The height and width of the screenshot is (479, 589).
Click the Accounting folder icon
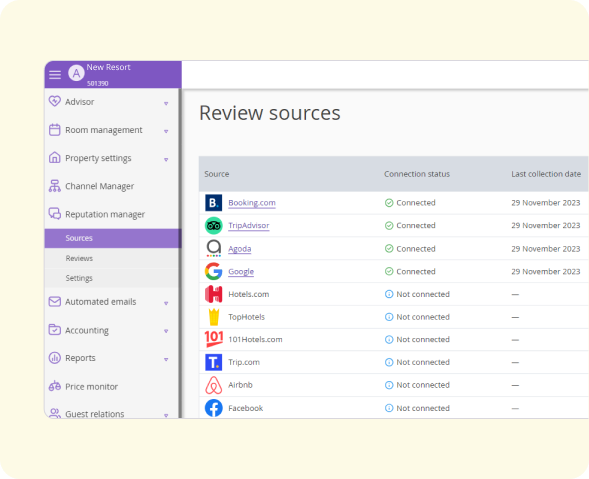click(x=54, y=329)
